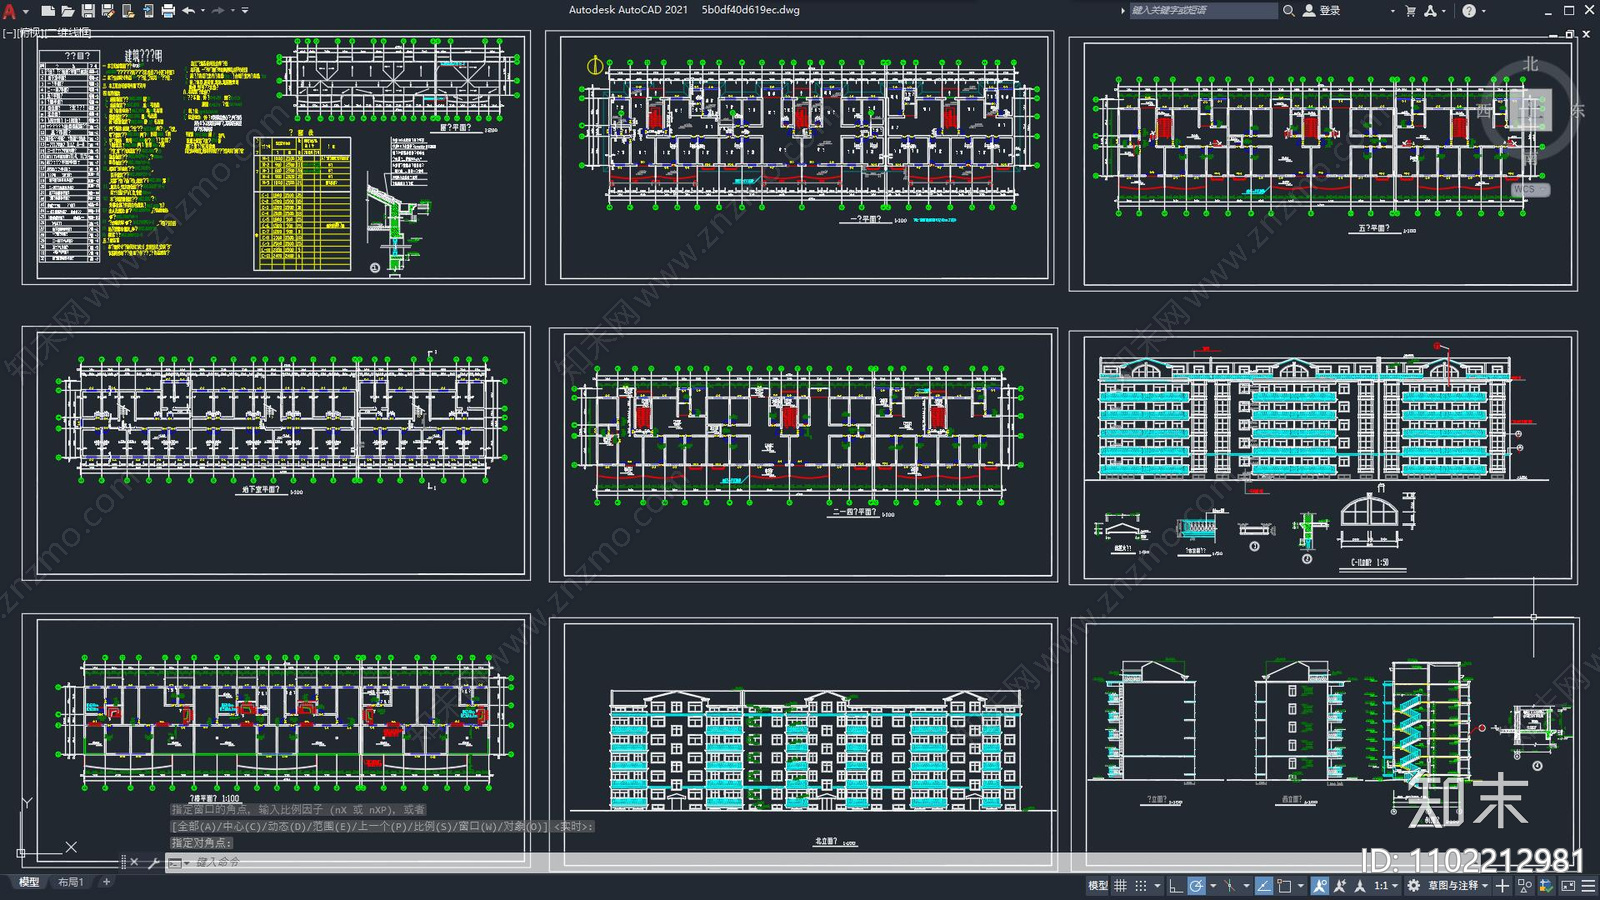Viewport: 1600px width, 900px height.
Task: Expand the application menu arrow beside logo
Action: click(26, 12)
